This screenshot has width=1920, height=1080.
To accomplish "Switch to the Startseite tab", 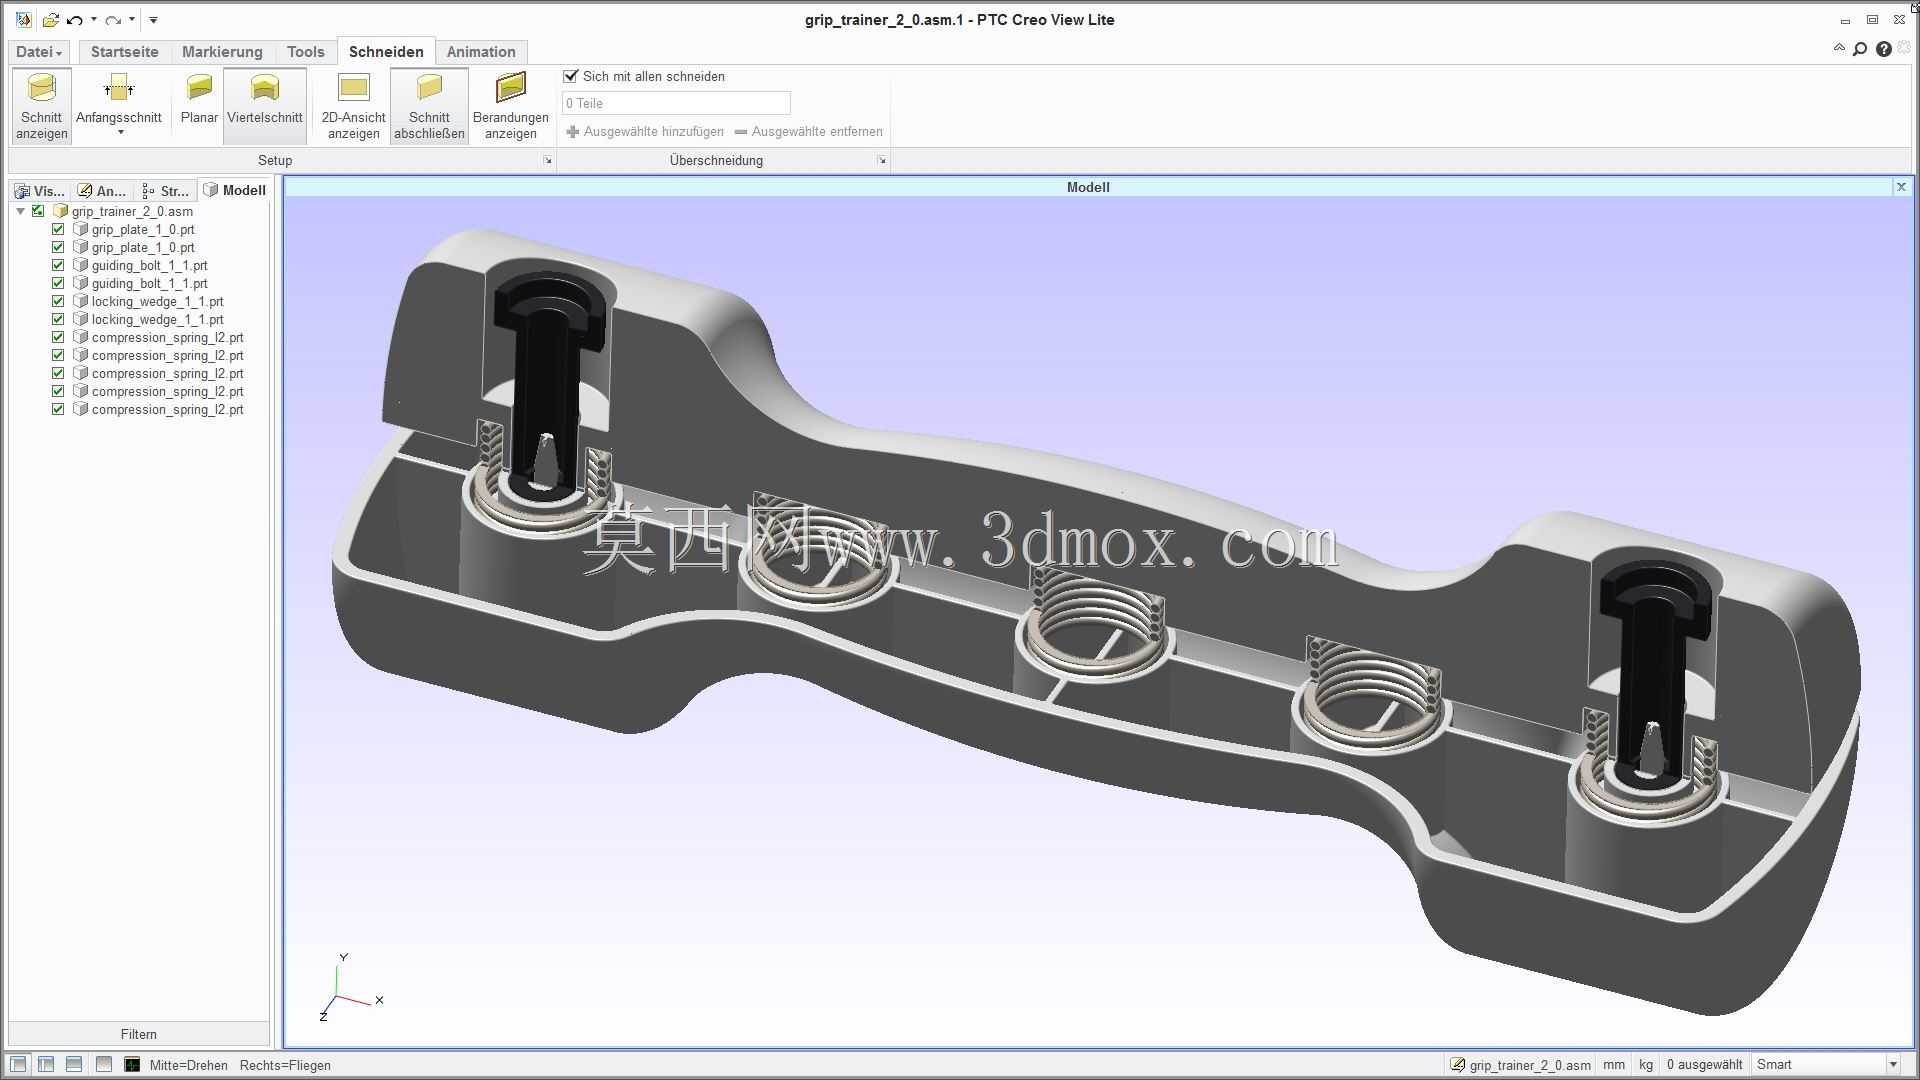I will point(124,52).
